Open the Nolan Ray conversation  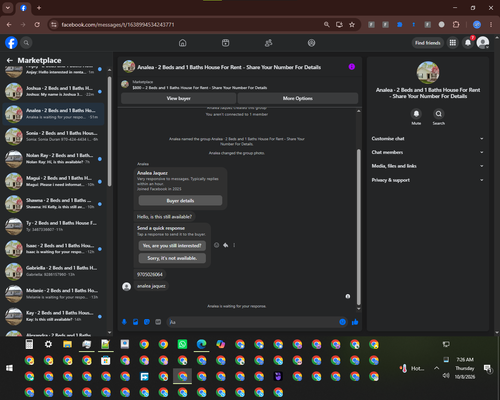coord(53,159)
